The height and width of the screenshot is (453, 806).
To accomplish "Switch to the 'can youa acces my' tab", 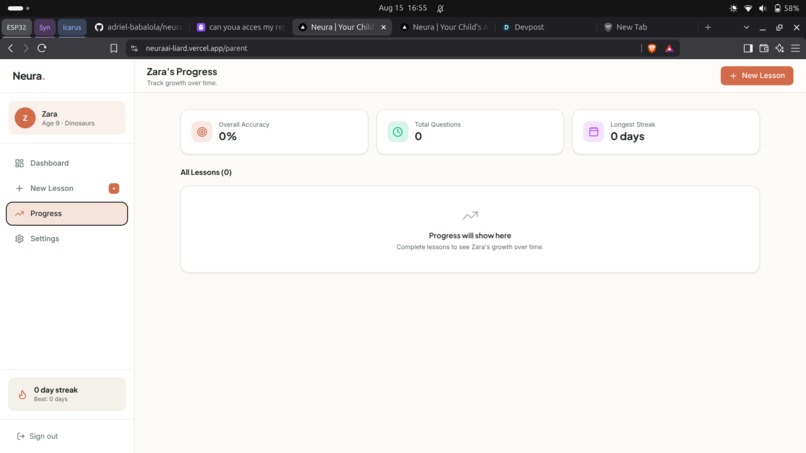I will click(241, 27).
